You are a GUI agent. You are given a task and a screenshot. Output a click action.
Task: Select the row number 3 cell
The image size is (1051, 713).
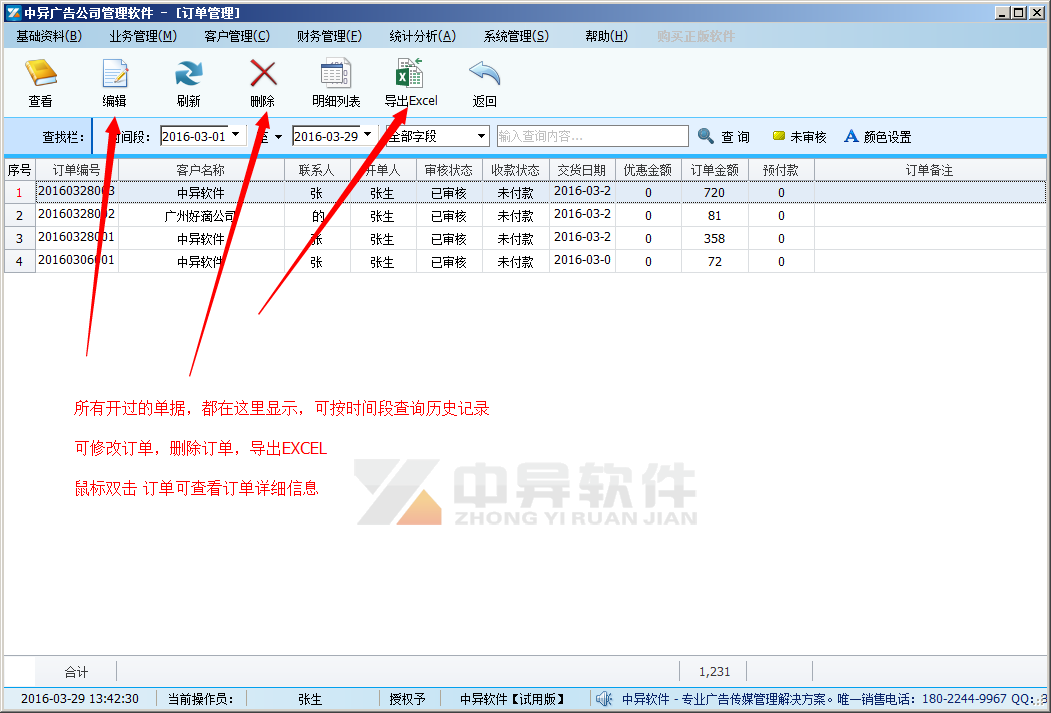[19, 239]
